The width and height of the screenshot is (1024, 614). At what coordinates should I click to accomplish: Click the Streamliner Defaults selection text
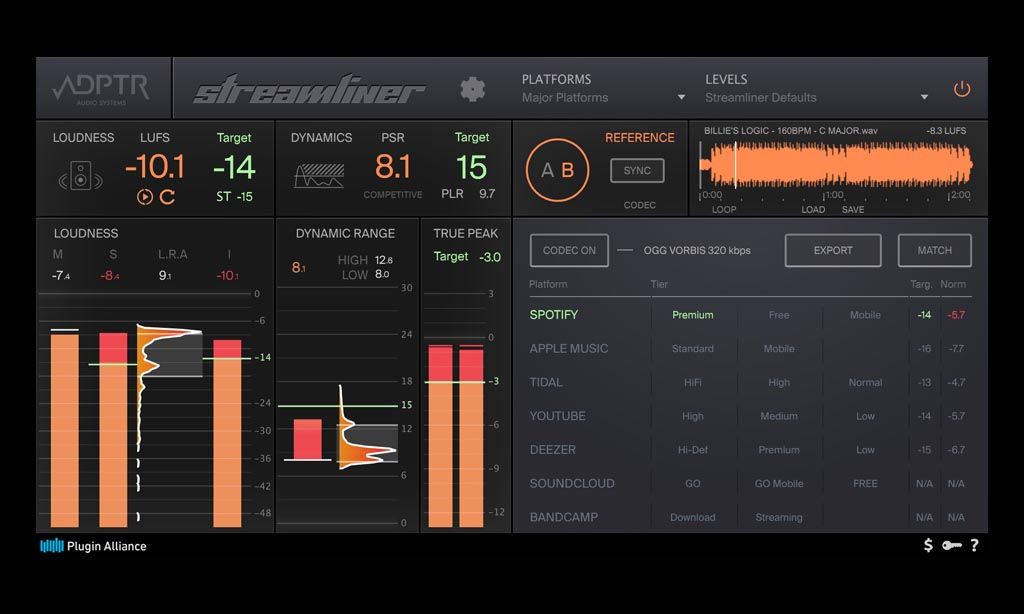[x=761, y=97]
